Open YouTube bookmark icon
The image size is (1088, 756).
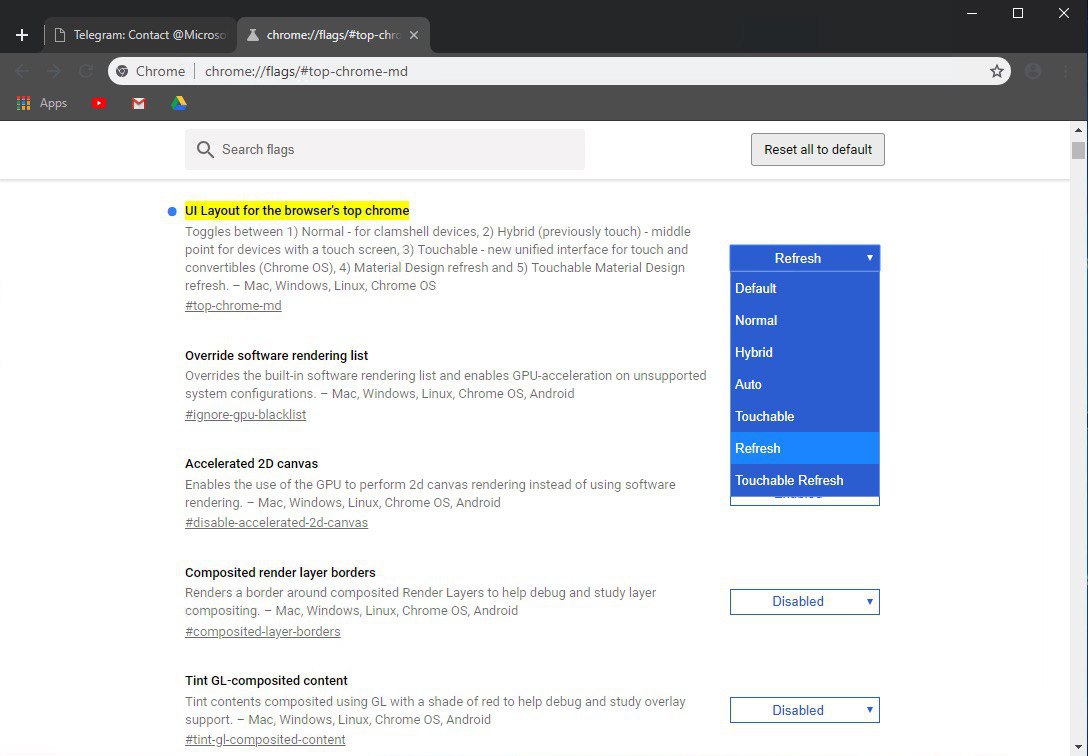pos(99,103)
